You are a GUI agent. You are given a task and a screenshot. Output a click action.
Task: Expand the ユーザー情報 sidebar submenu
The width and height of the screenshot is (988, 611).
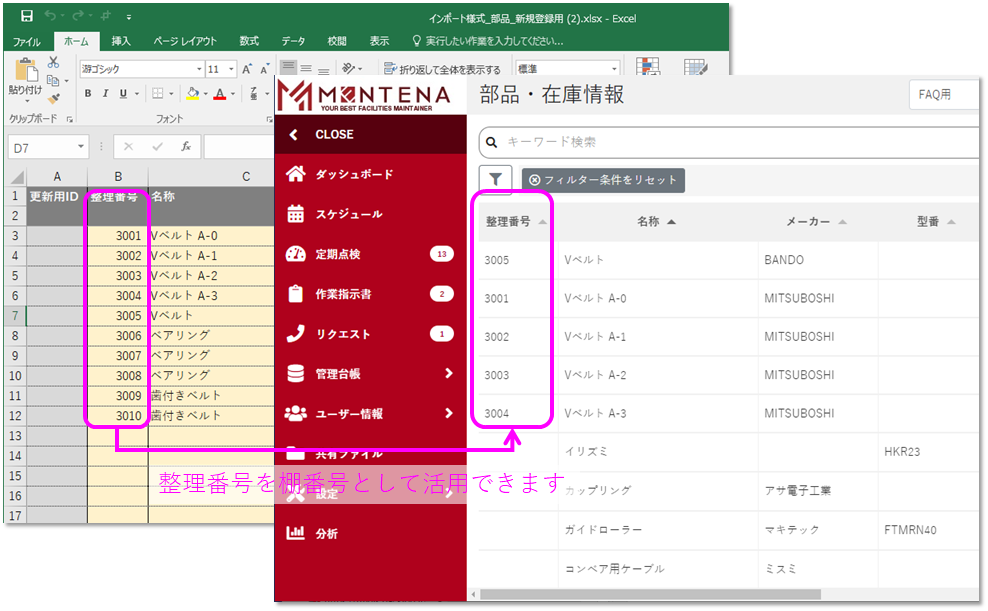448,413
